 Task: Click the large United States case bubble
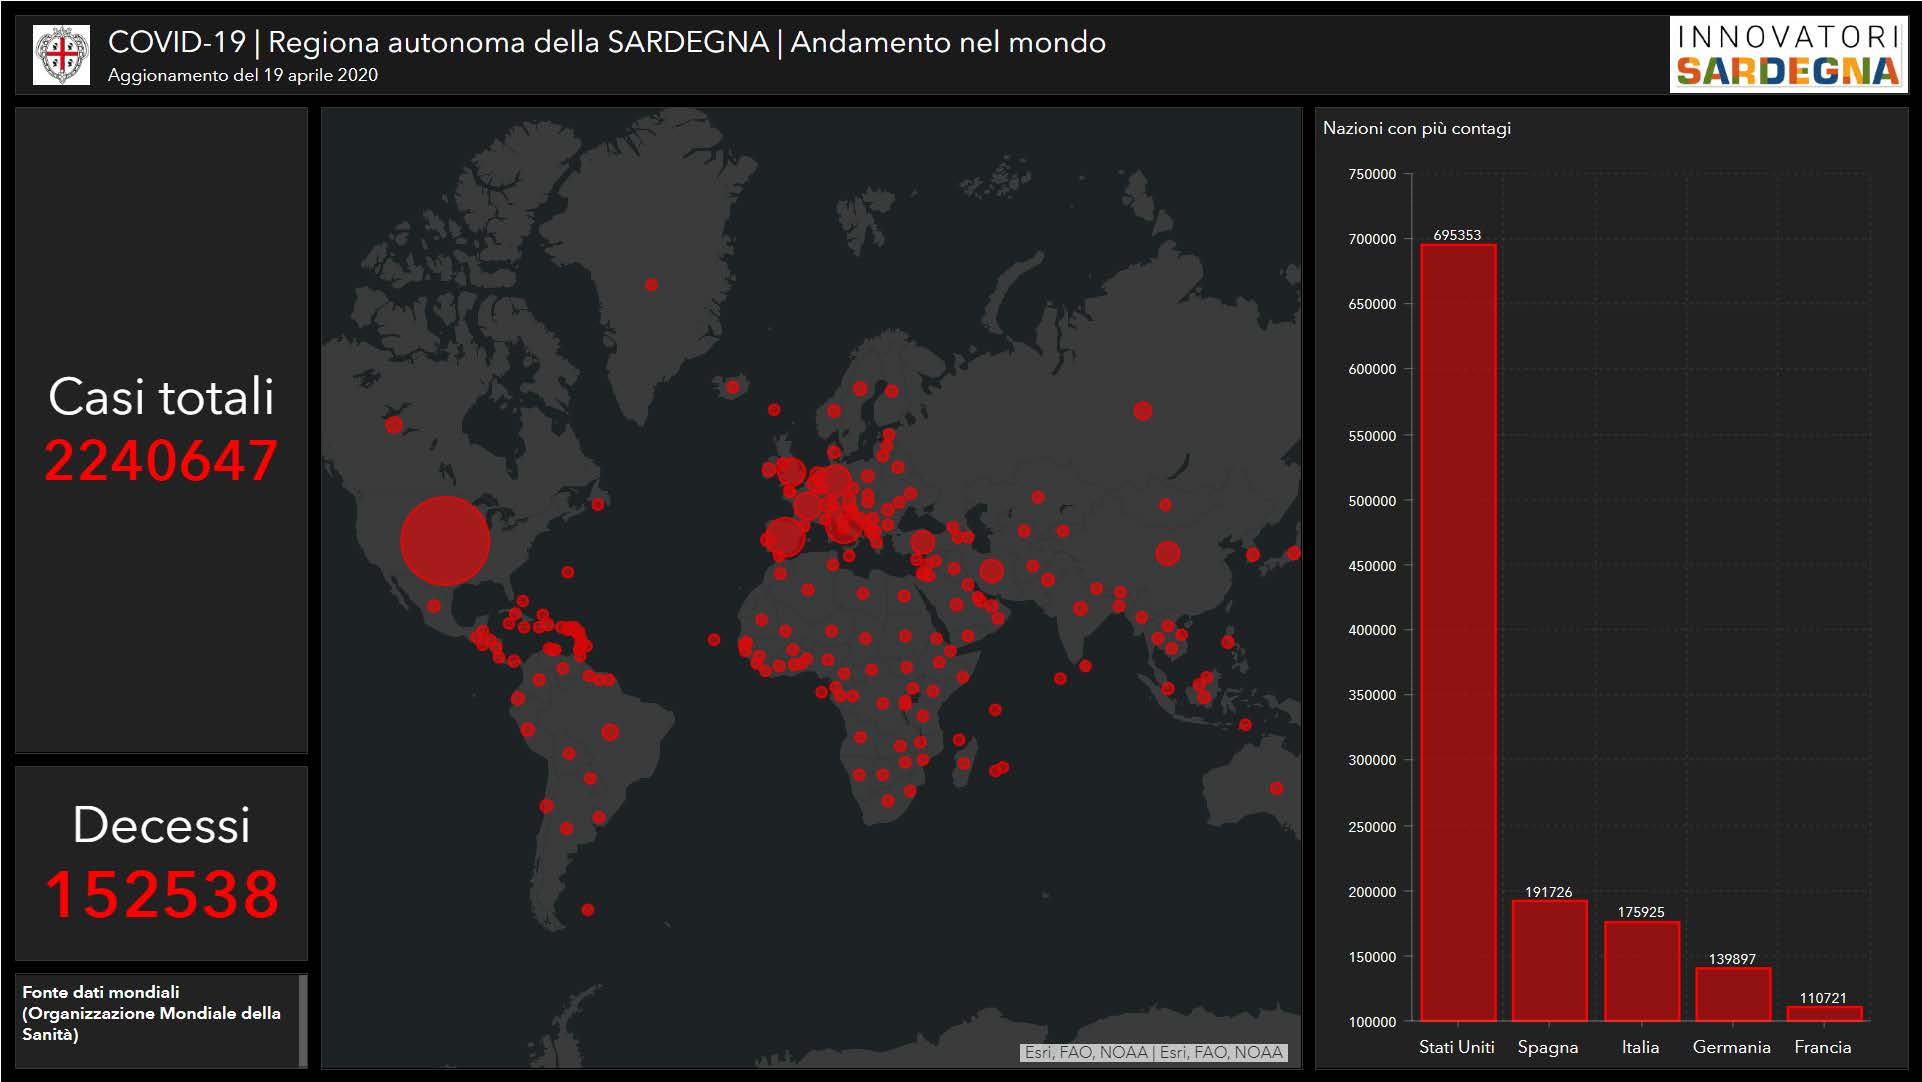445,541
